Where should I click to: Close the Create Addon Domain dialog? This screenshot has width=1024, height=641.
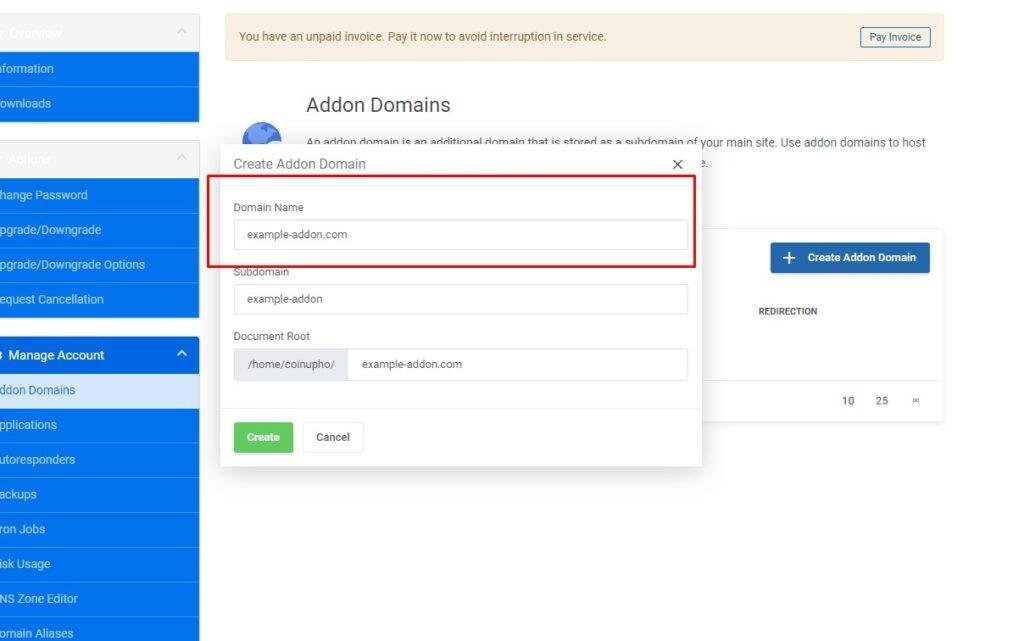(x=677, y=164)
